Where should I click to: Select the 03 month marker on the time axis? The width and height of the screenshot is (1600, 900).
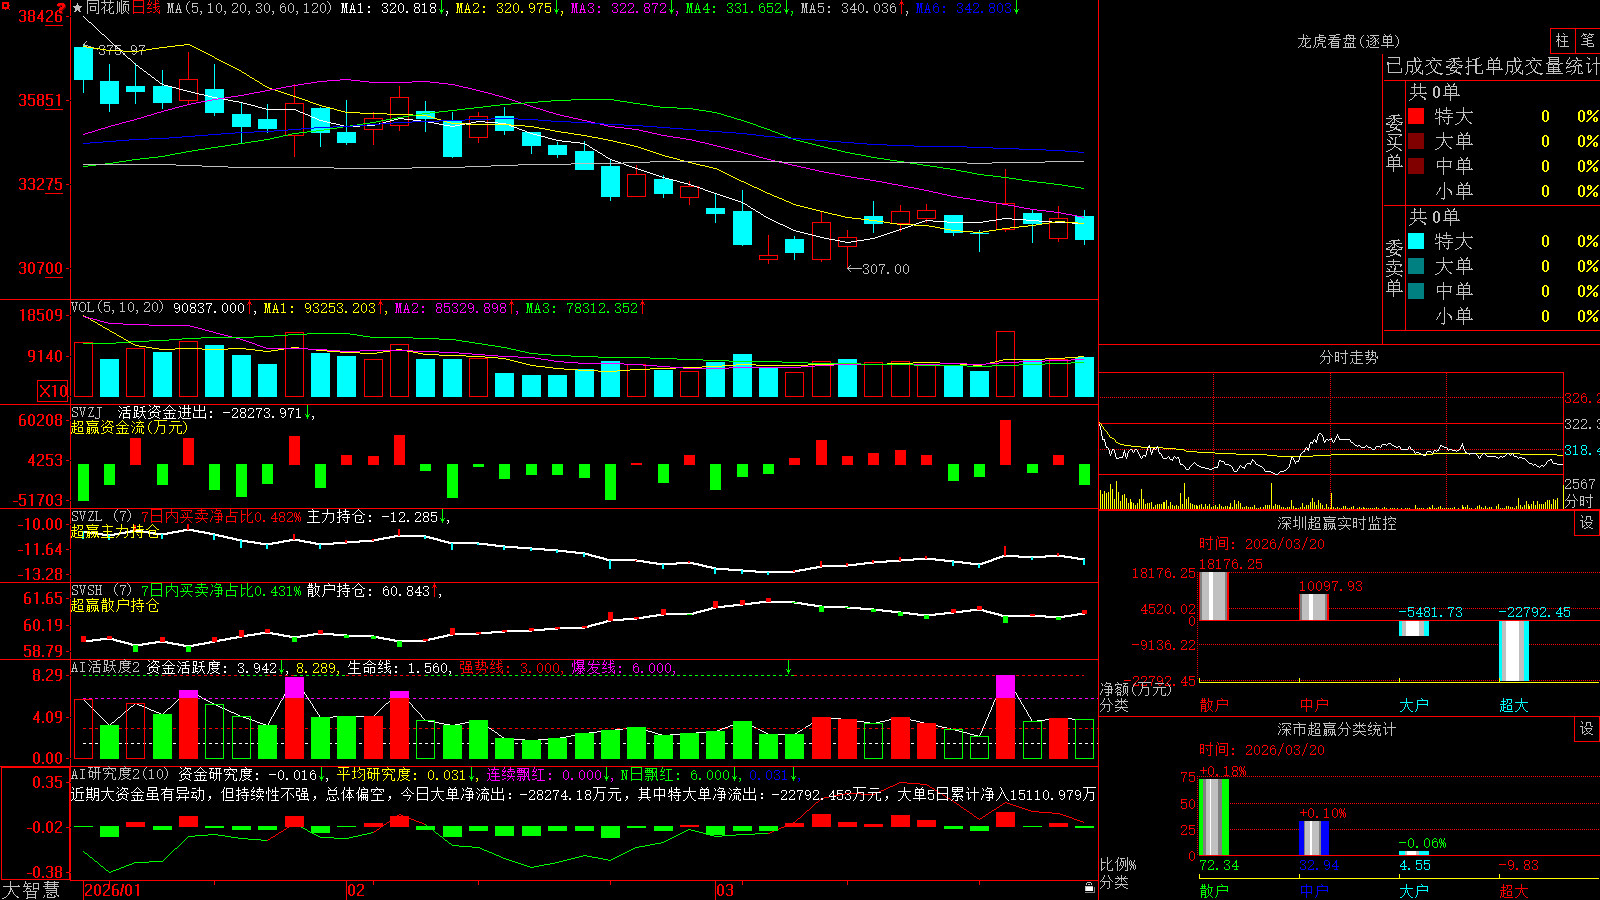[x=725, y=890]
